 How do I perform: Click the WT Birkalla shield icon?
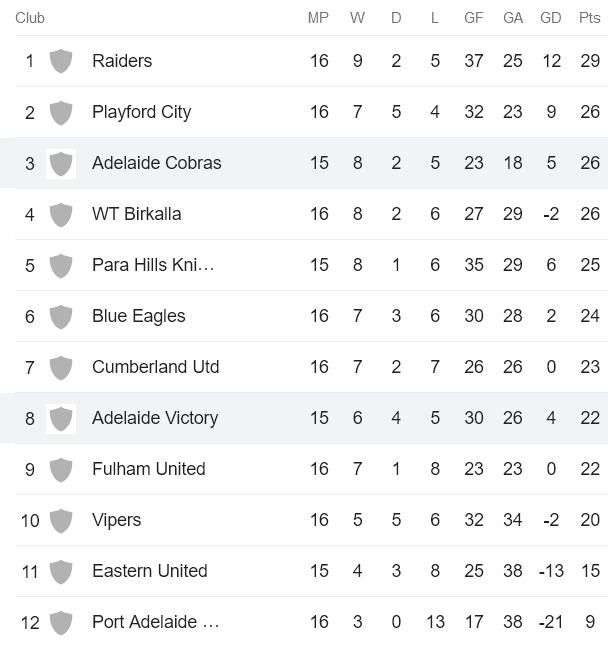click(61, 214)
